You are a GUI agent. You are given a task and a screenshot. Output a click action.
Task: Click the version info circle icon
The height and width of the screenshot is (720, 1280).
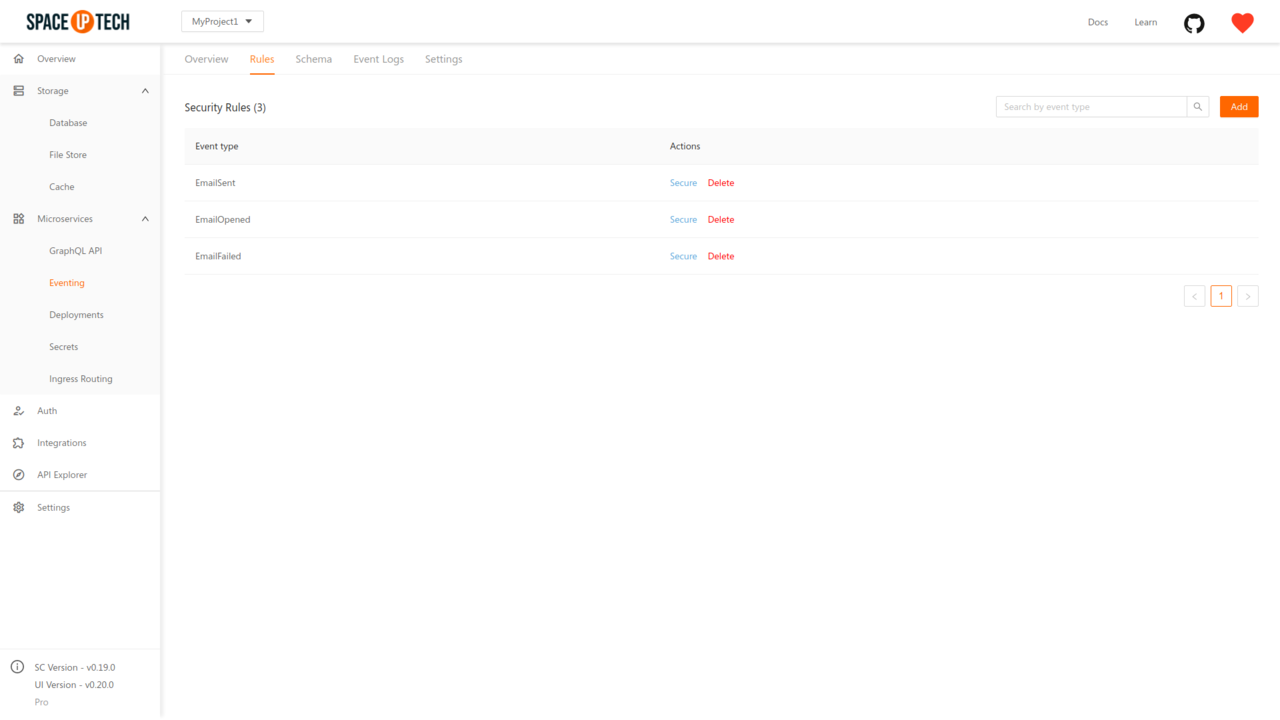(x=17, y=667)
